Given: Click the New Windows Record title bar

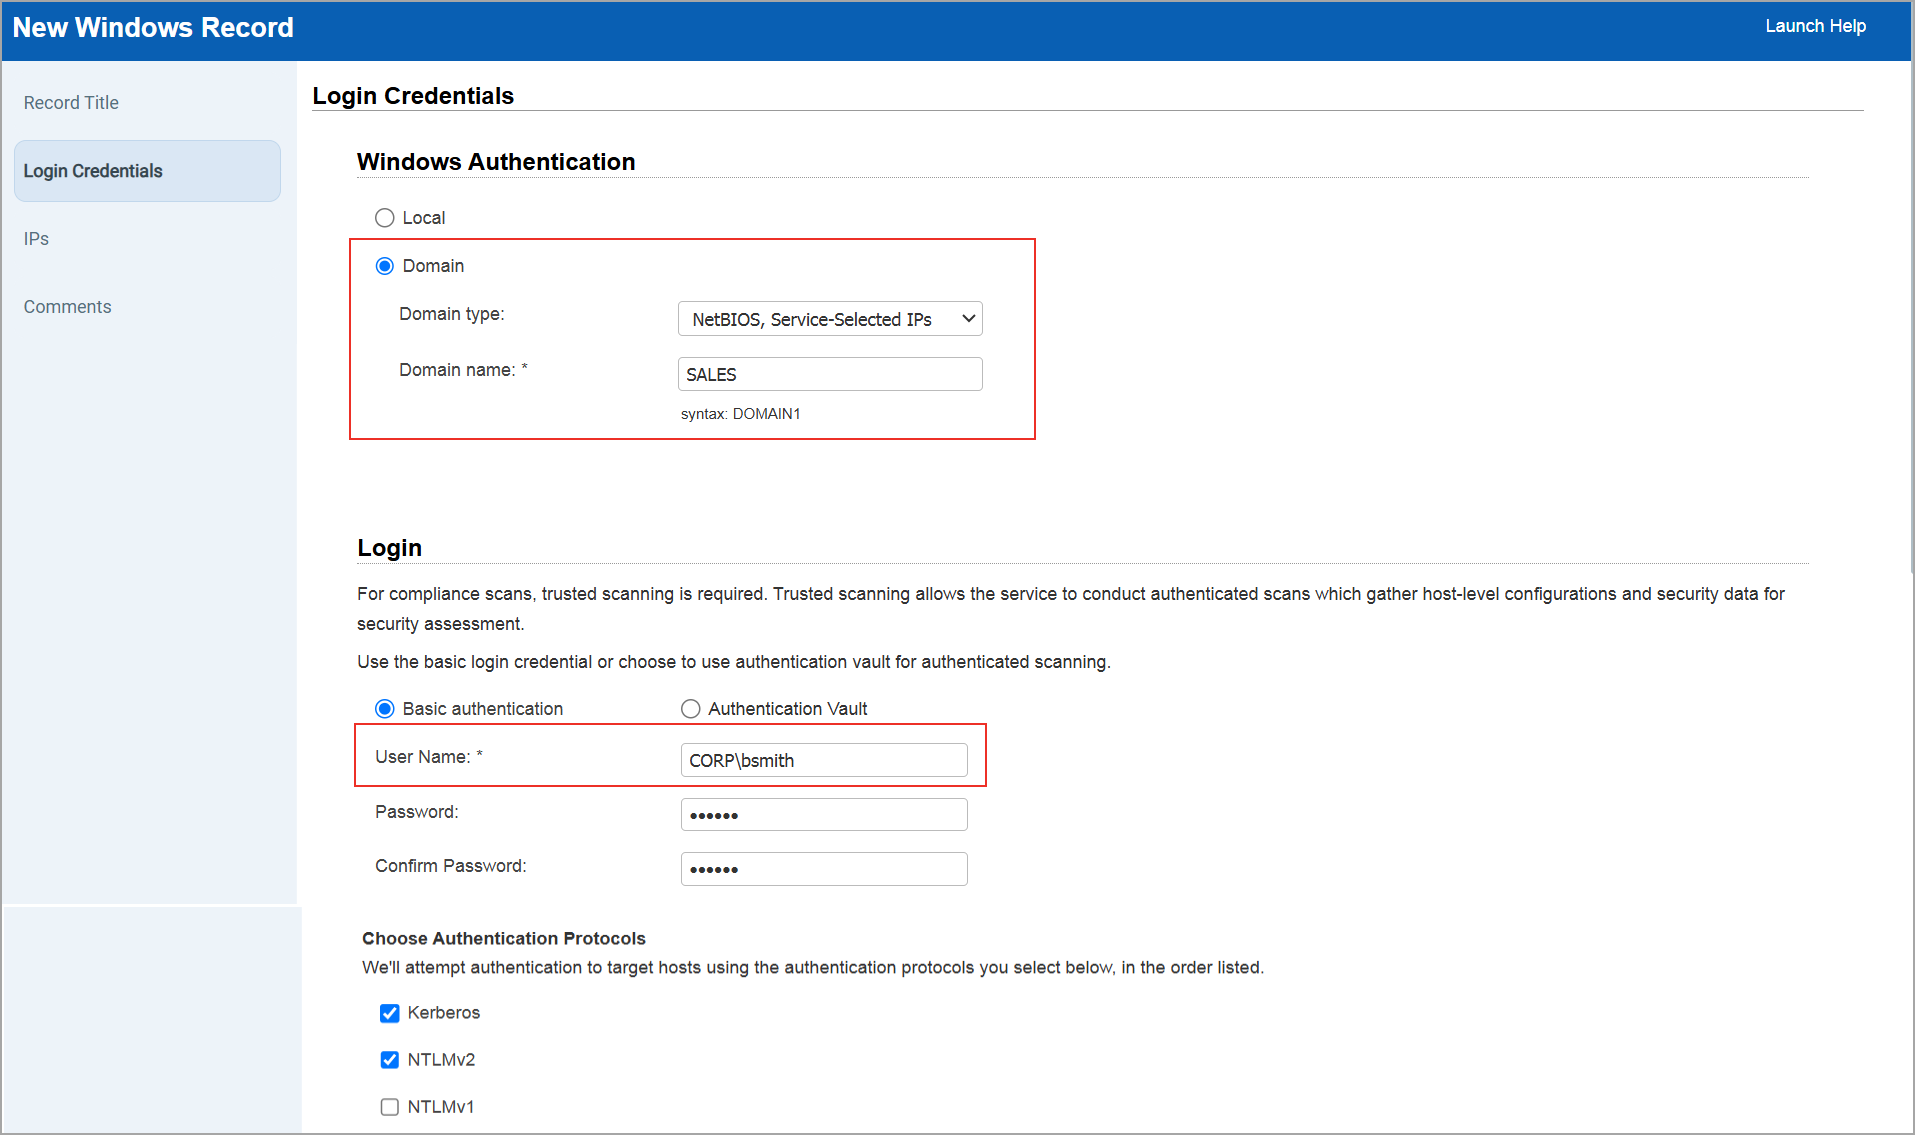Looking at the screenshot, I should tap(153, 27).
